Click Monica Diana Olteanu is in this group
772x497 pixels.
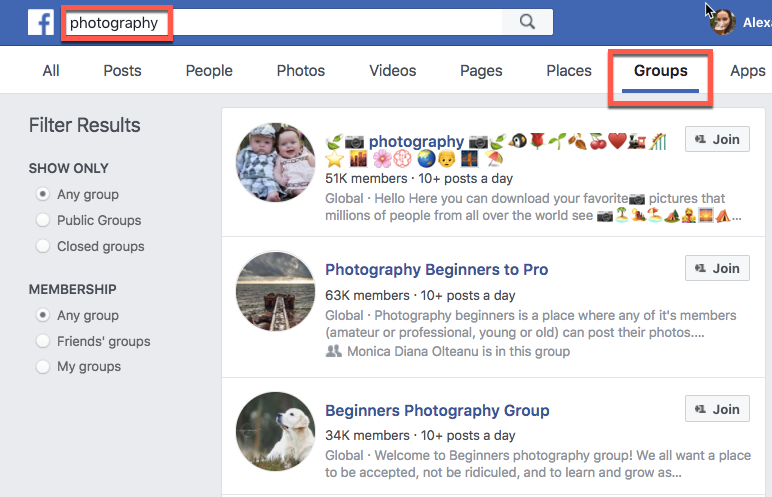458,351
